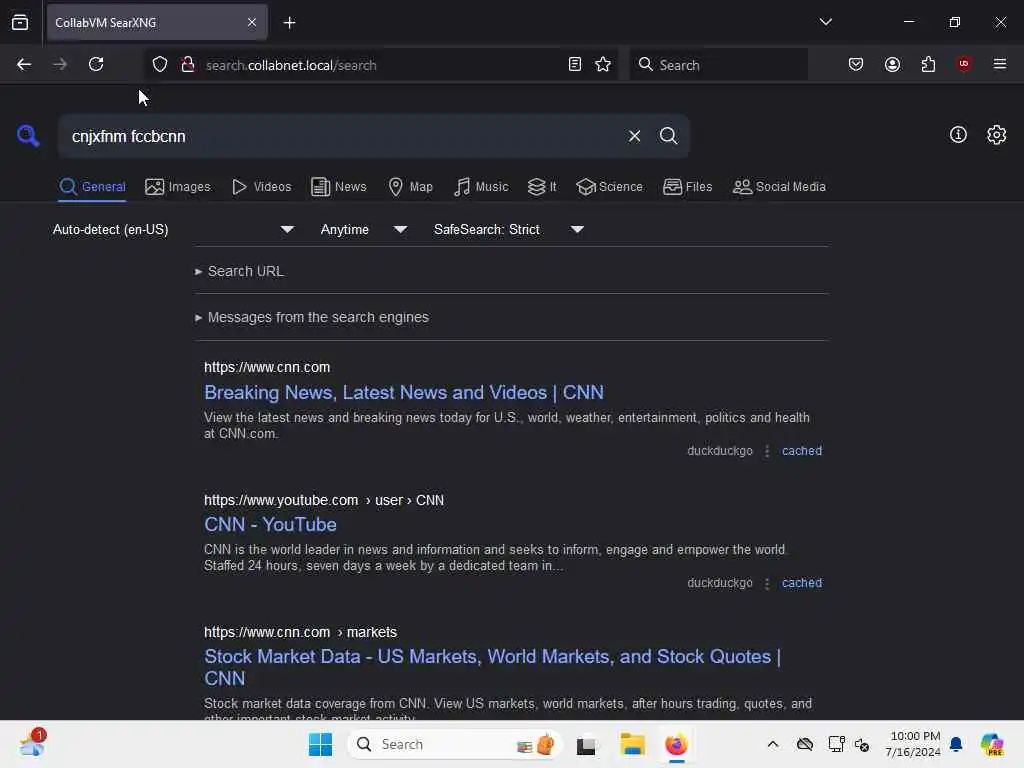This screenshot has width=1024, height=768.
Task: Click the cloud sync tray icon
Action: coord(805,744)
